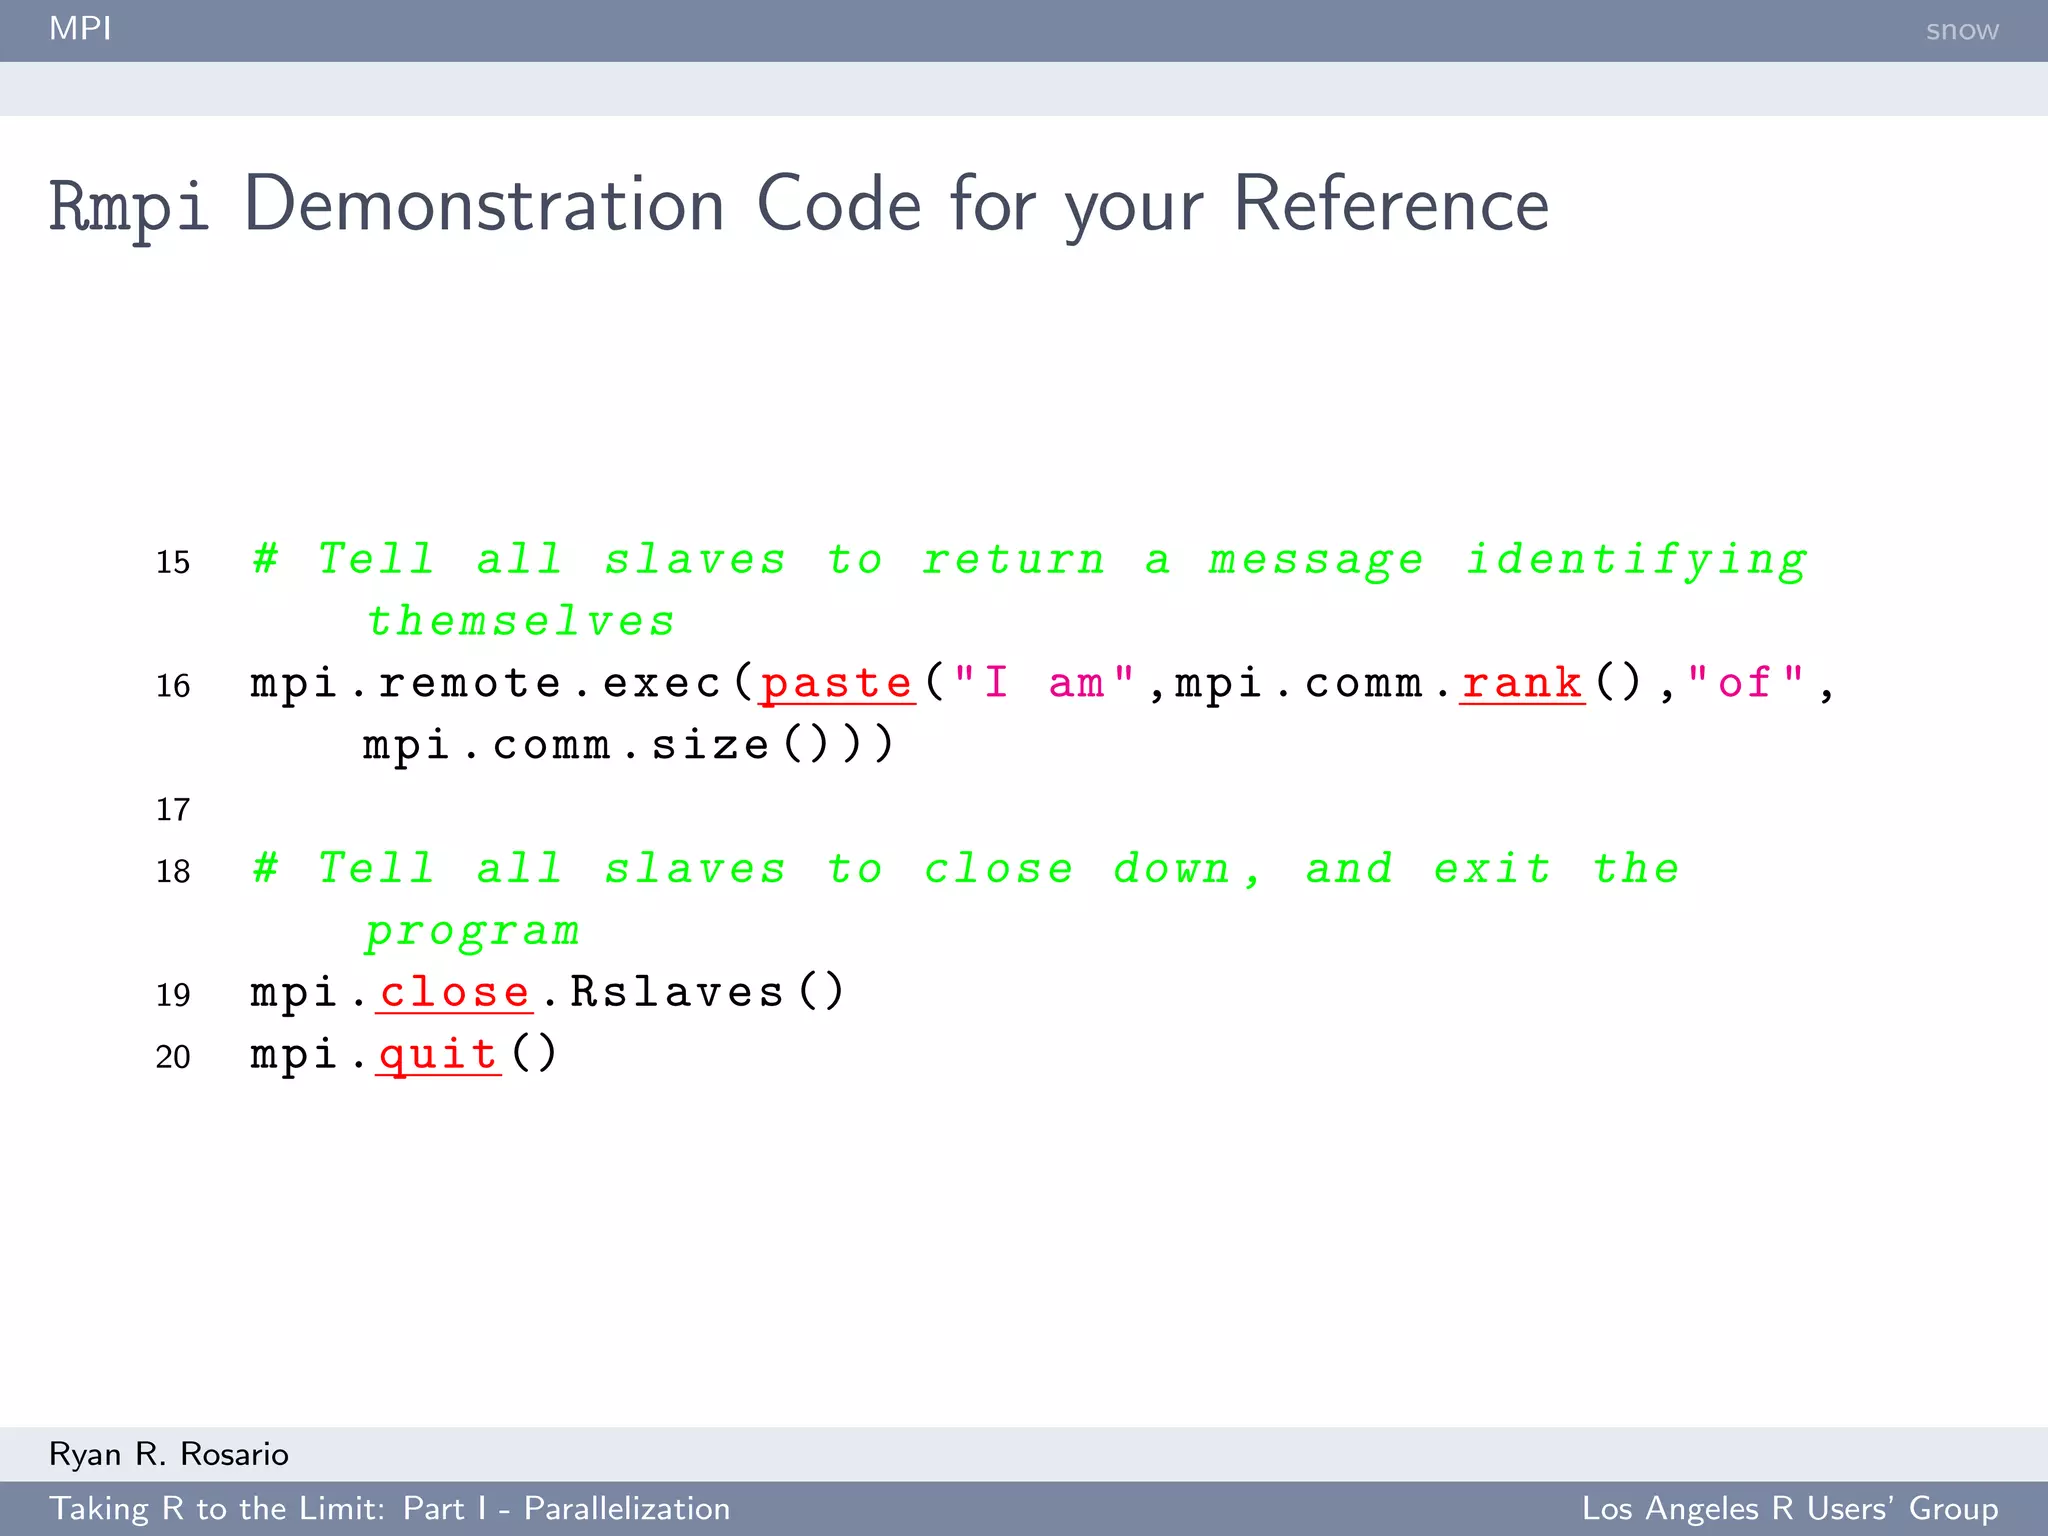Viewport: 2048px width, 1536px height.
Task: Click line number 18
Action: 173,871
